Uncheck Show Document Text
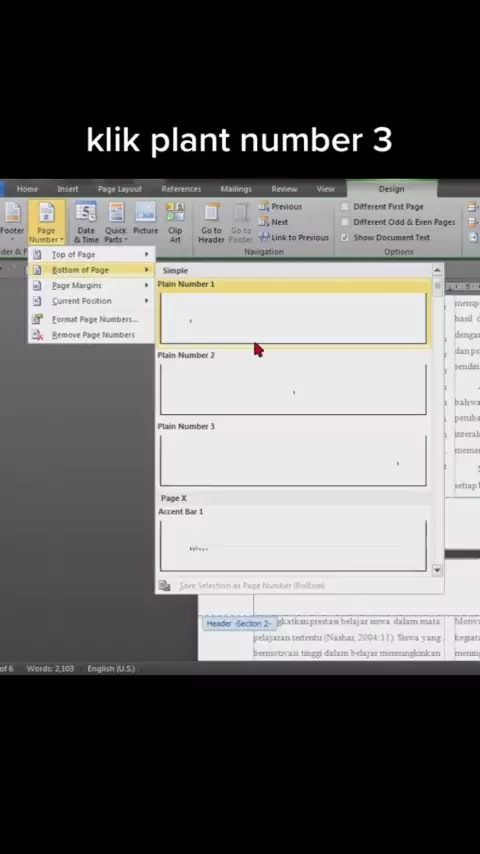The image size is (480, 854). click(x=344, y=237)
